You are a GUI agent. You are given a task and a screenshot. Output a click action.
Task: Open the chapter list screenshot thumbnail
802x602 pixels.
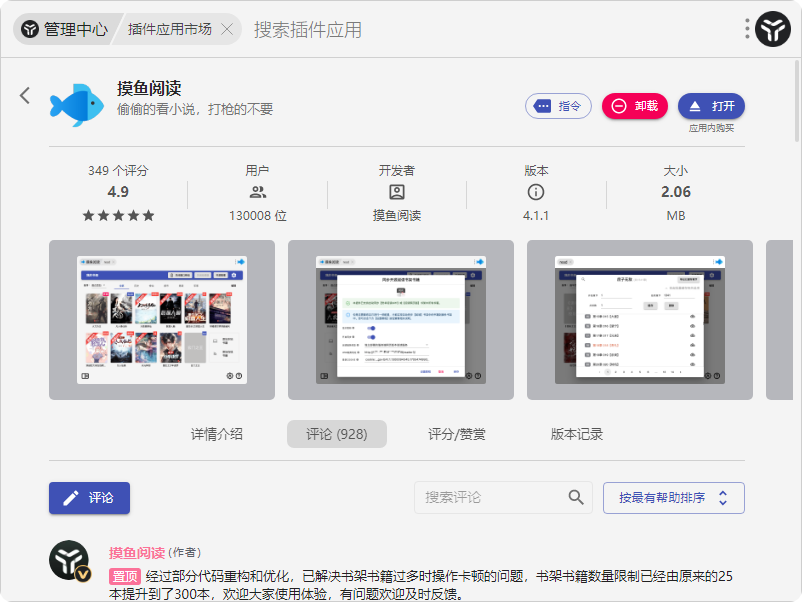tap(639, 320)
